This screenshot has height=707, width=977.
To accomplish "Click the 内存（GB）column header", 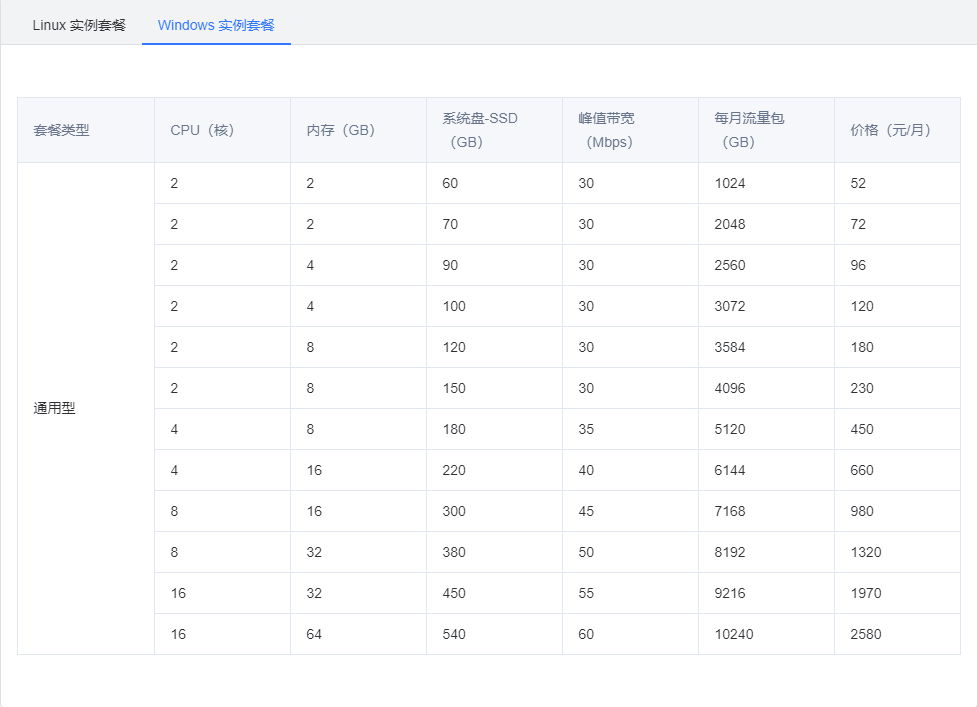I will (x=341, y=130).
